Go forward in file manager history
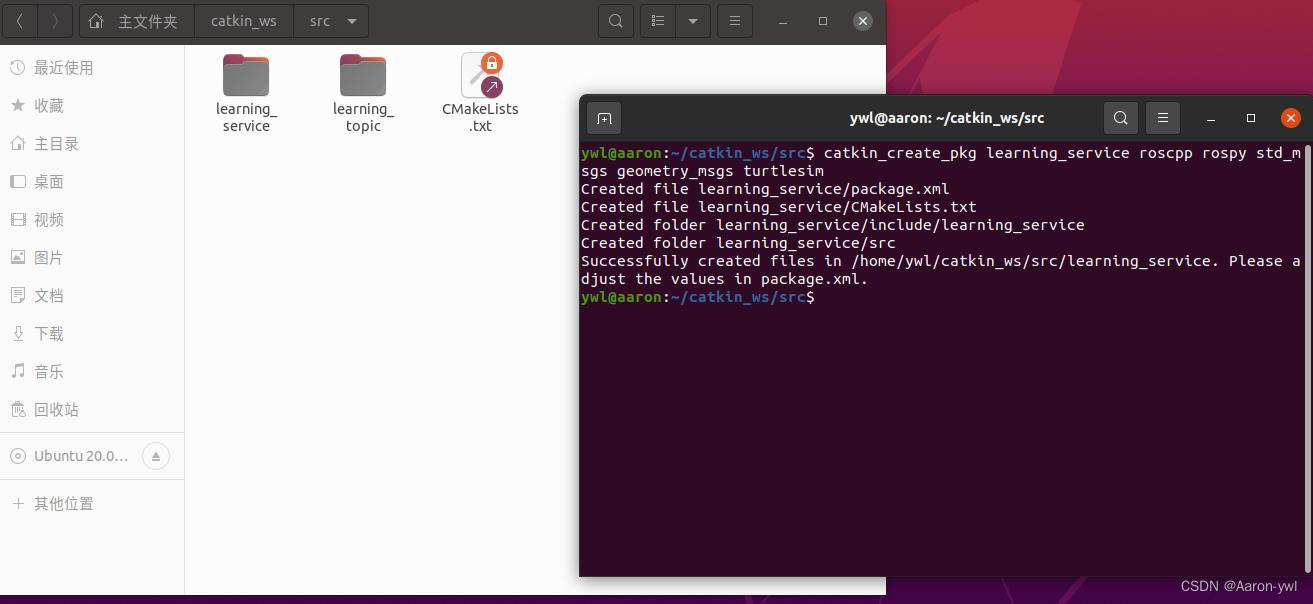1313x604 pixels. (55, 21)
